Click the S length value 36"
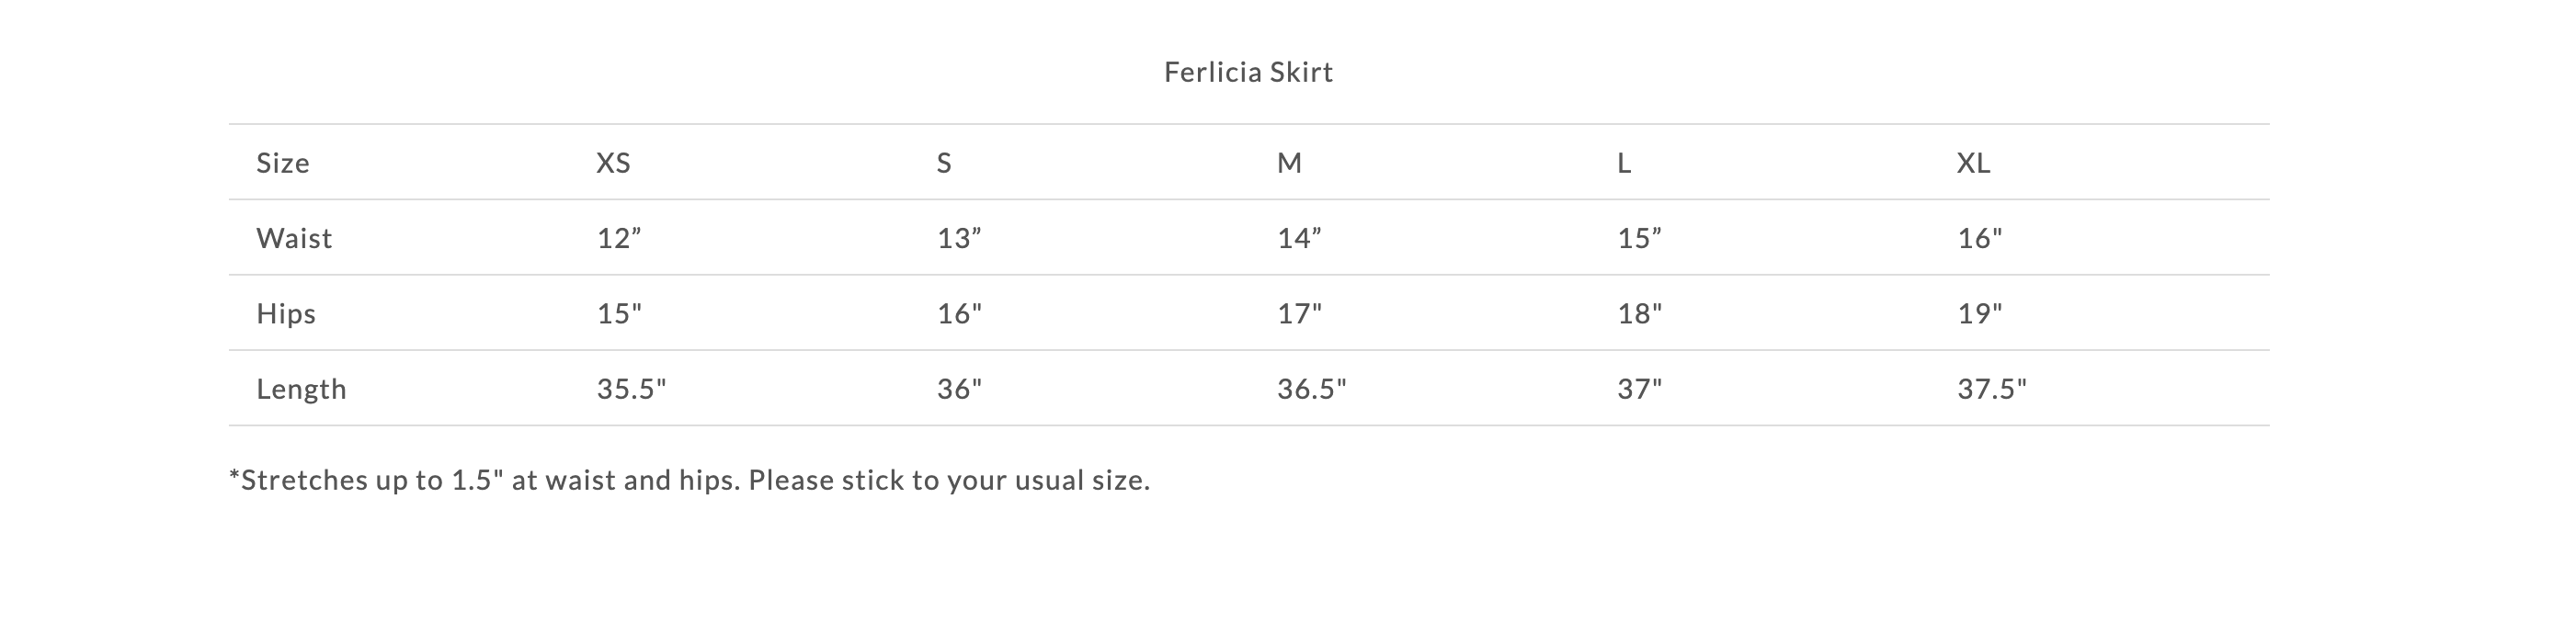2576x634 pixels. [959, 389]
